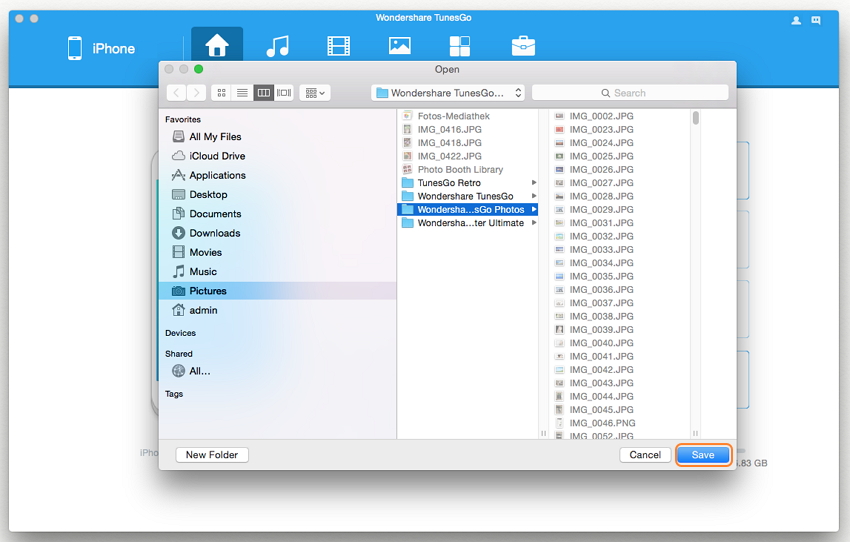850x542 pixels.
Task: Click the Cancel button
Action: pyautogui.click(x=645, y=455)
